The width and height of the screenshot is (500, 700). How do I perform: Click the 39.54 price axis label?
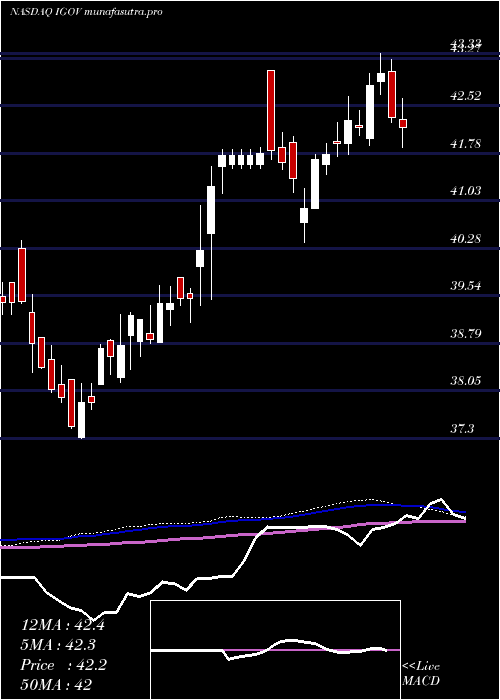(x=466, y=286)
